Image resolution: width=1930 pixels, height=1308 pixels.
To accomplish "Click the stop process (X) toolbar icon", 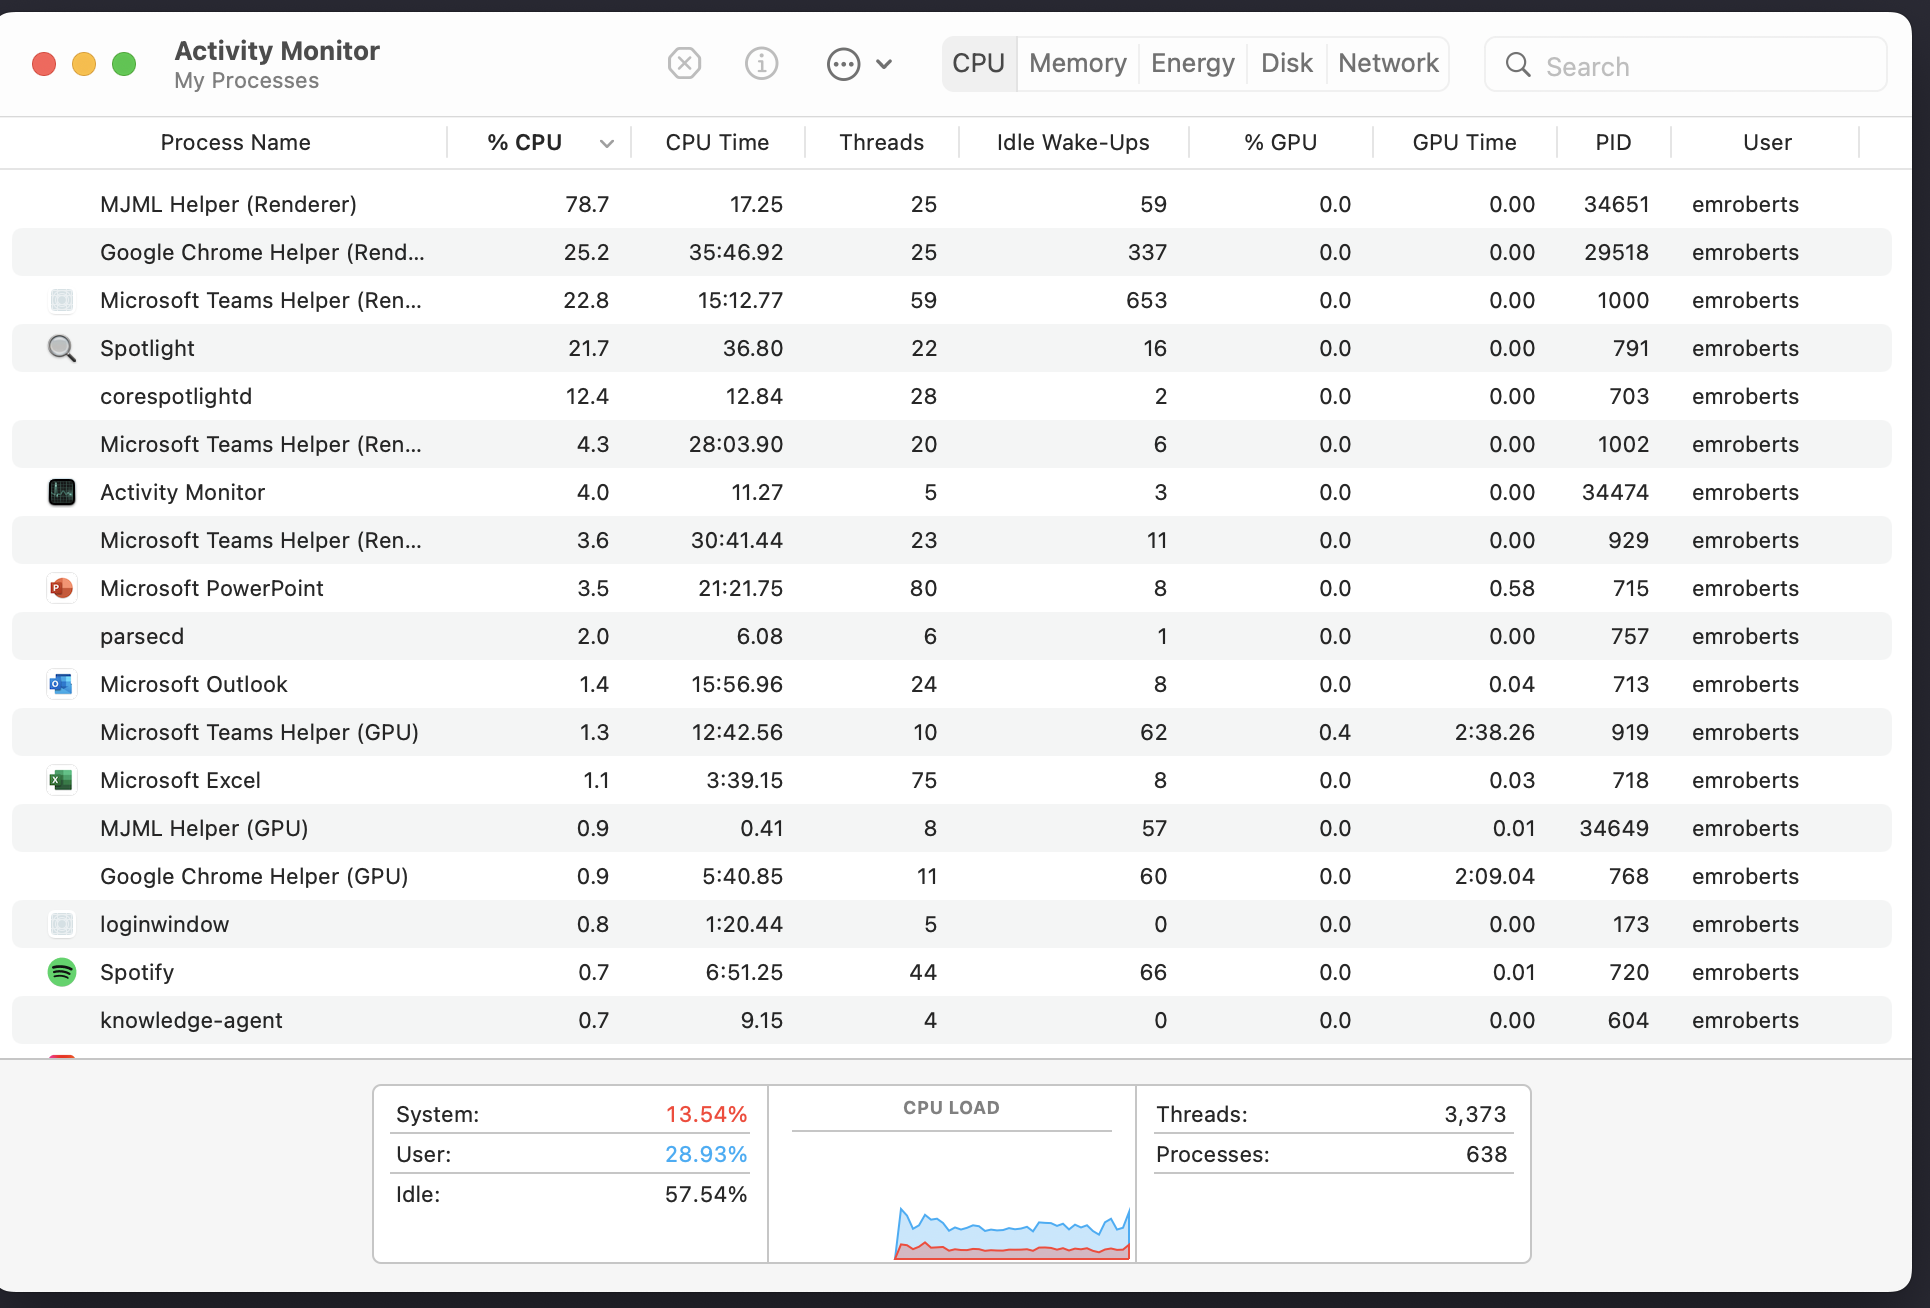I will [x=684, y=63].
